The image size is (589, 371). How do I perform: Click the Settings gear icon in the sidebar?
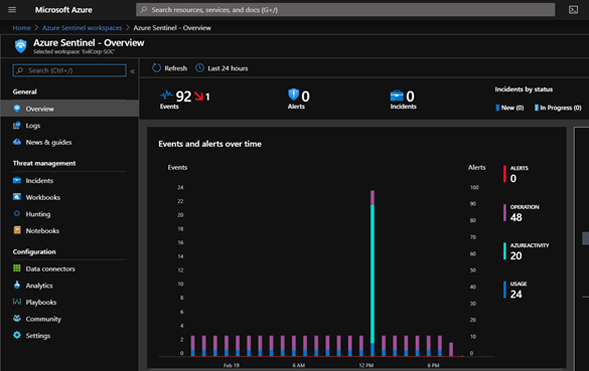point(17,335)
